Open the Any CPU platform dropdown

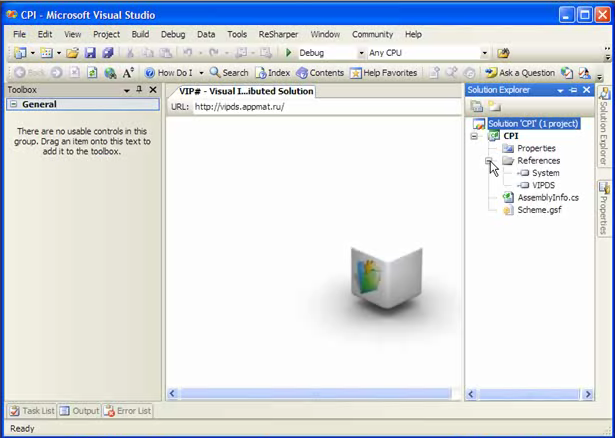point(485,53)
